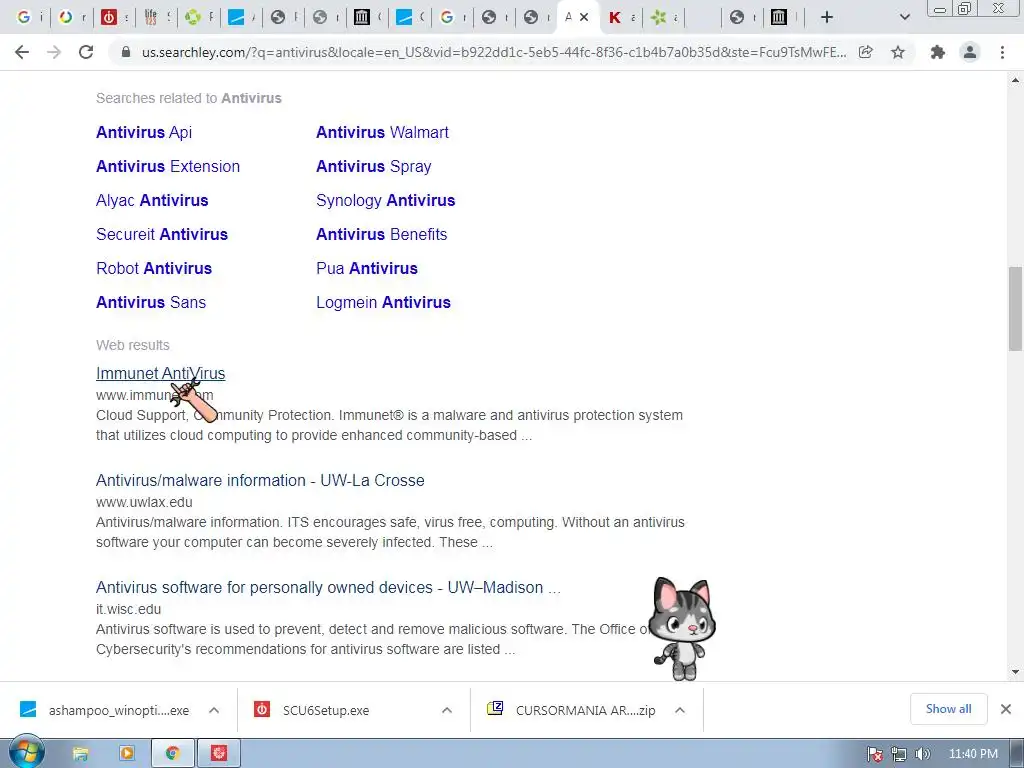Click the 11:40 PM system clock
This screenshot has height=768, width=1024.
(973, 754)
